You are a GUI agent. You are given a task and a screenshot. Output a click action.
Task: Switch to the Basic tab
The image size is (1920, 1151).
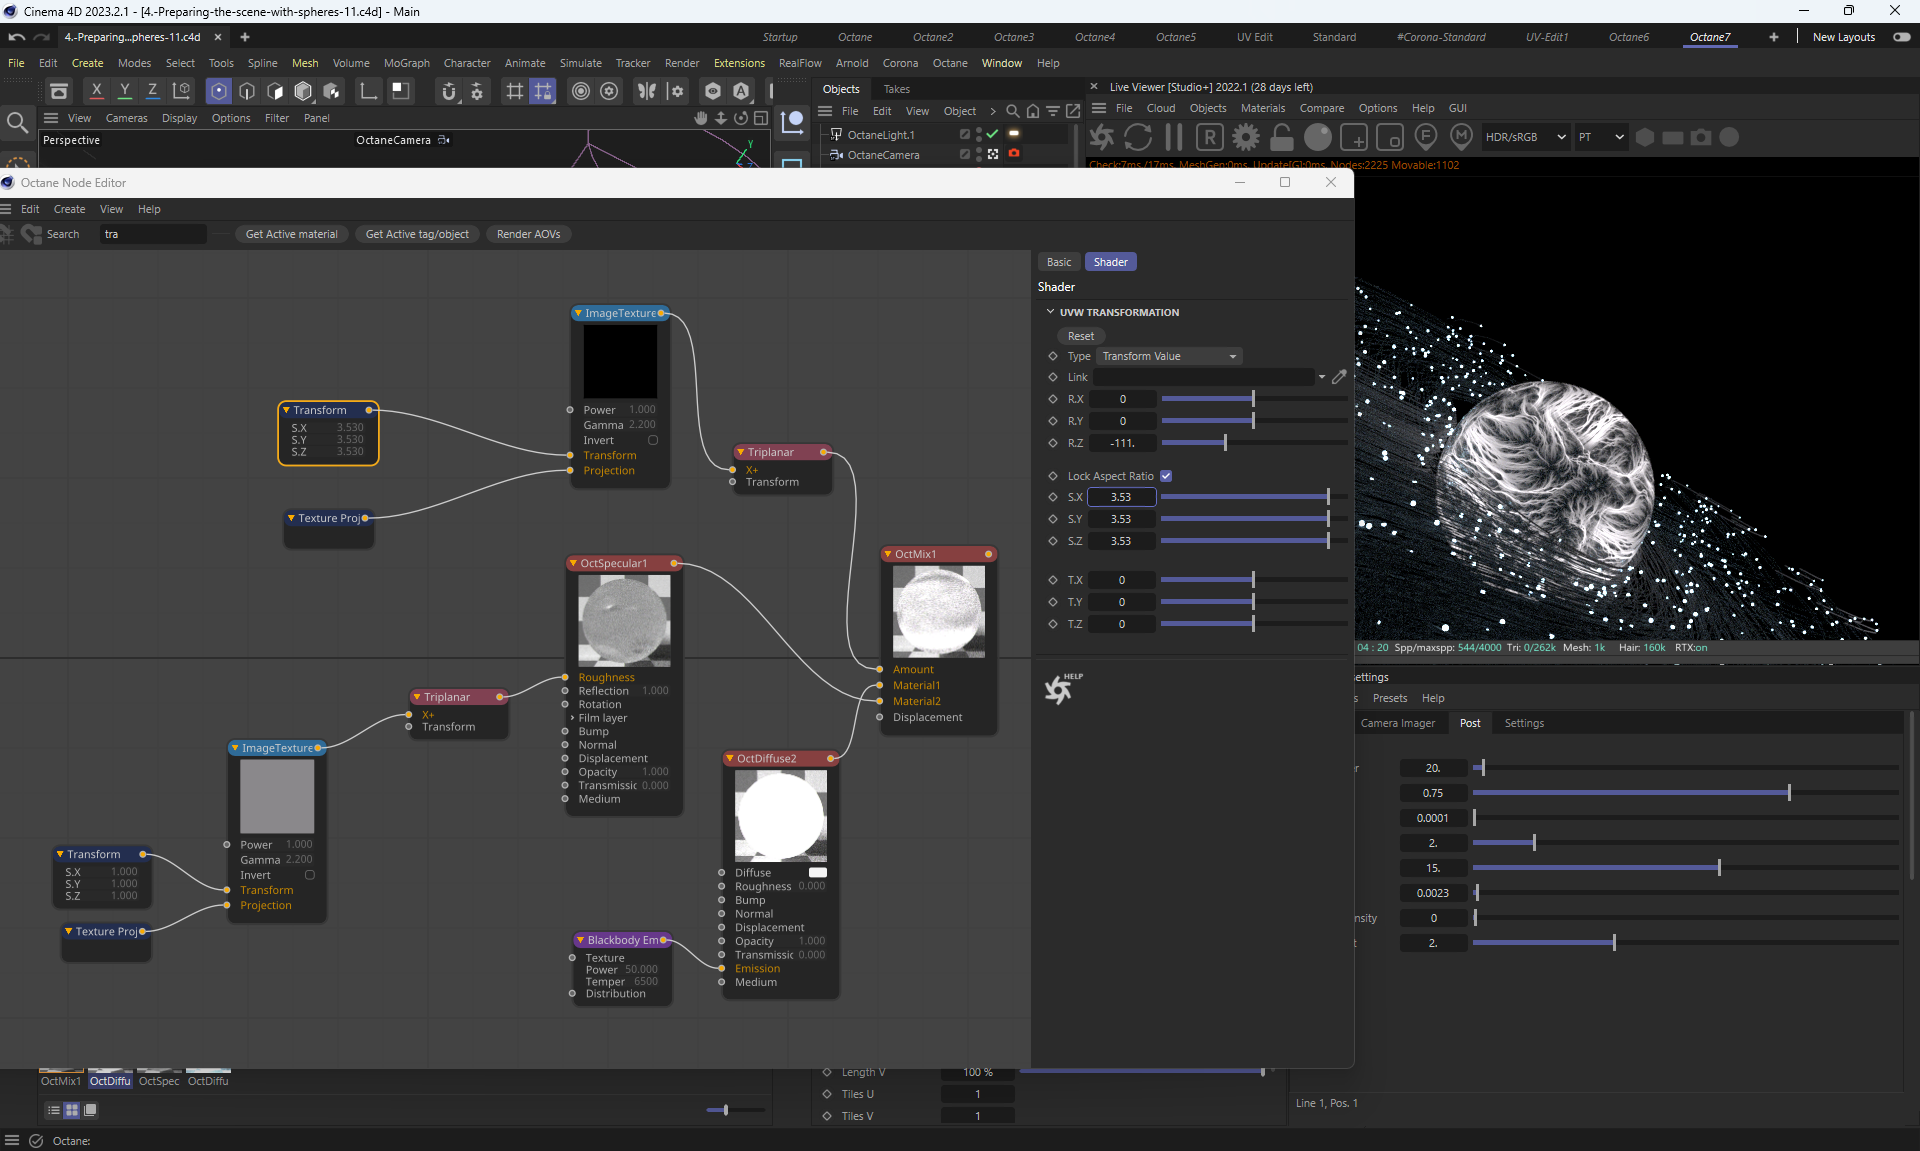(1058, 262)
